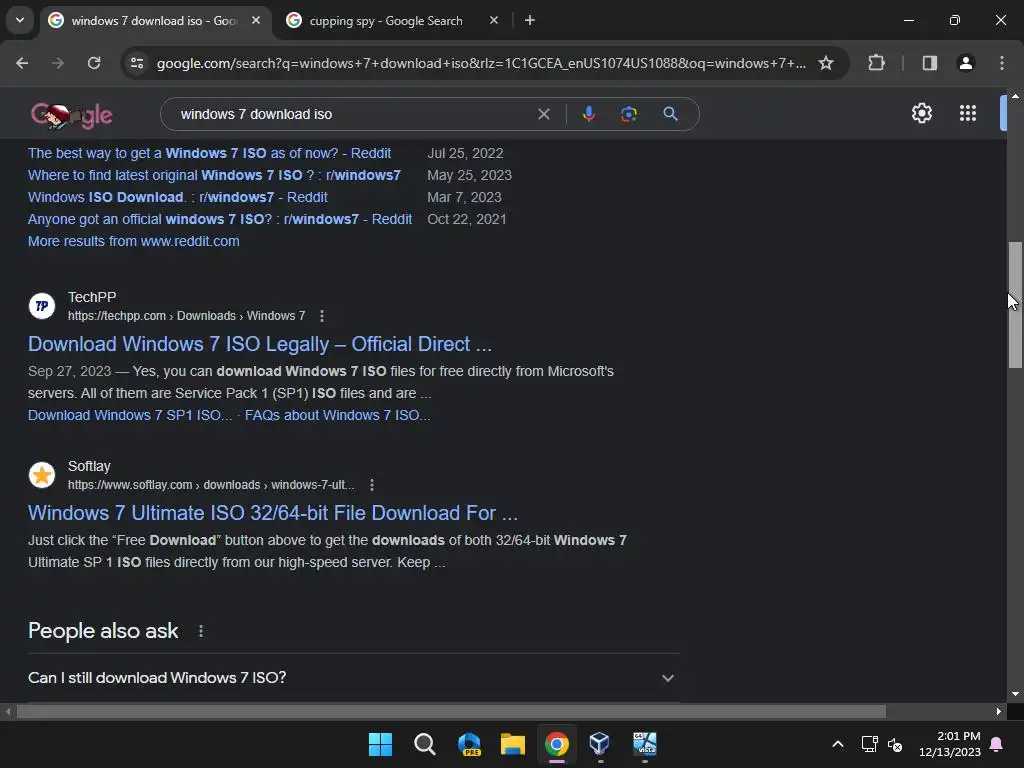Click the horizontal scrollbar thumb
Image resolution: width=1024 pixels, height=768 pixels.
(x=451, y=711)
